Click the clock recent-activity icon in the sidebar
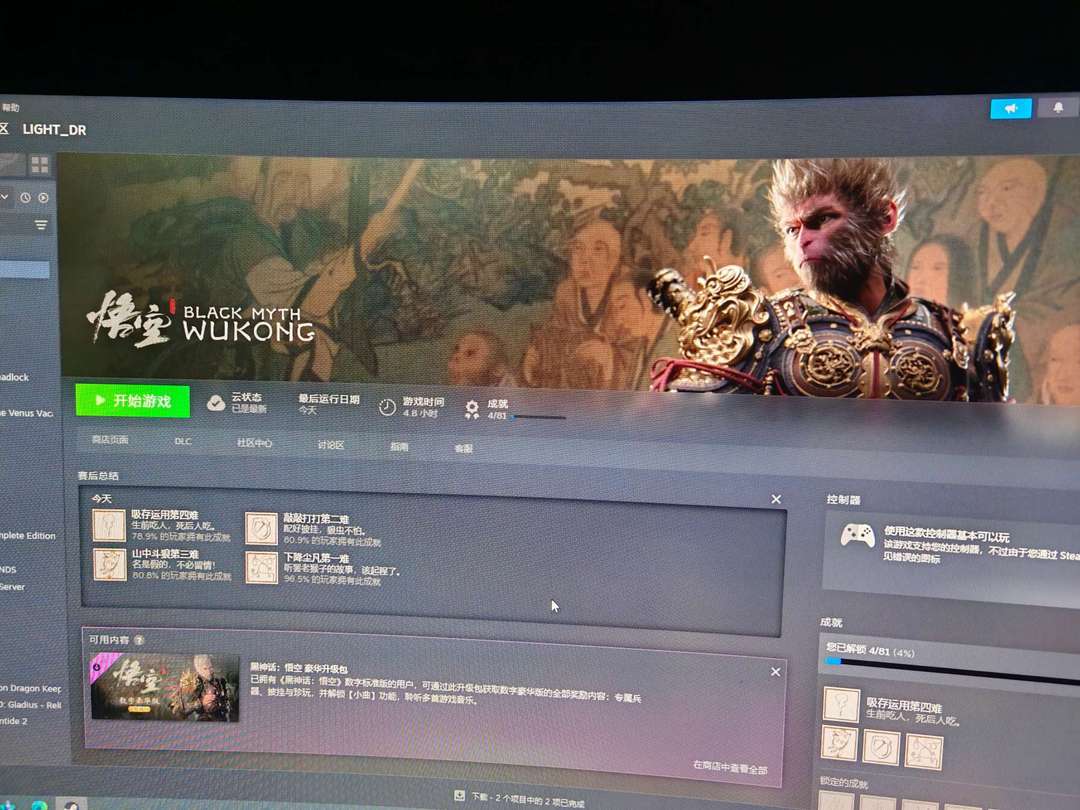Screen dimensions: 1080x810 coord(25,198)
